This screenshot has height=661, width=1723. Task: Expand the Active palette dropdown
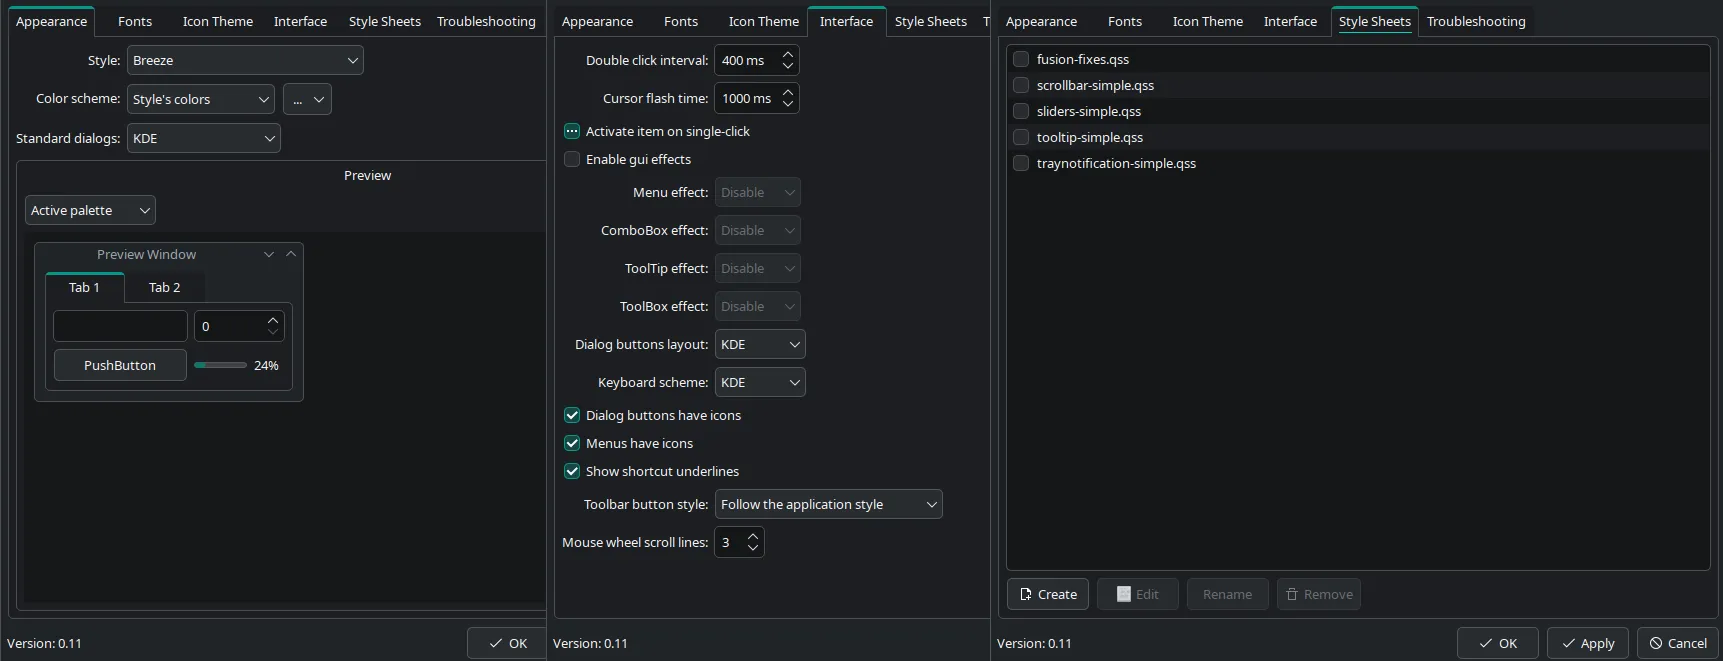coord(90,210)
